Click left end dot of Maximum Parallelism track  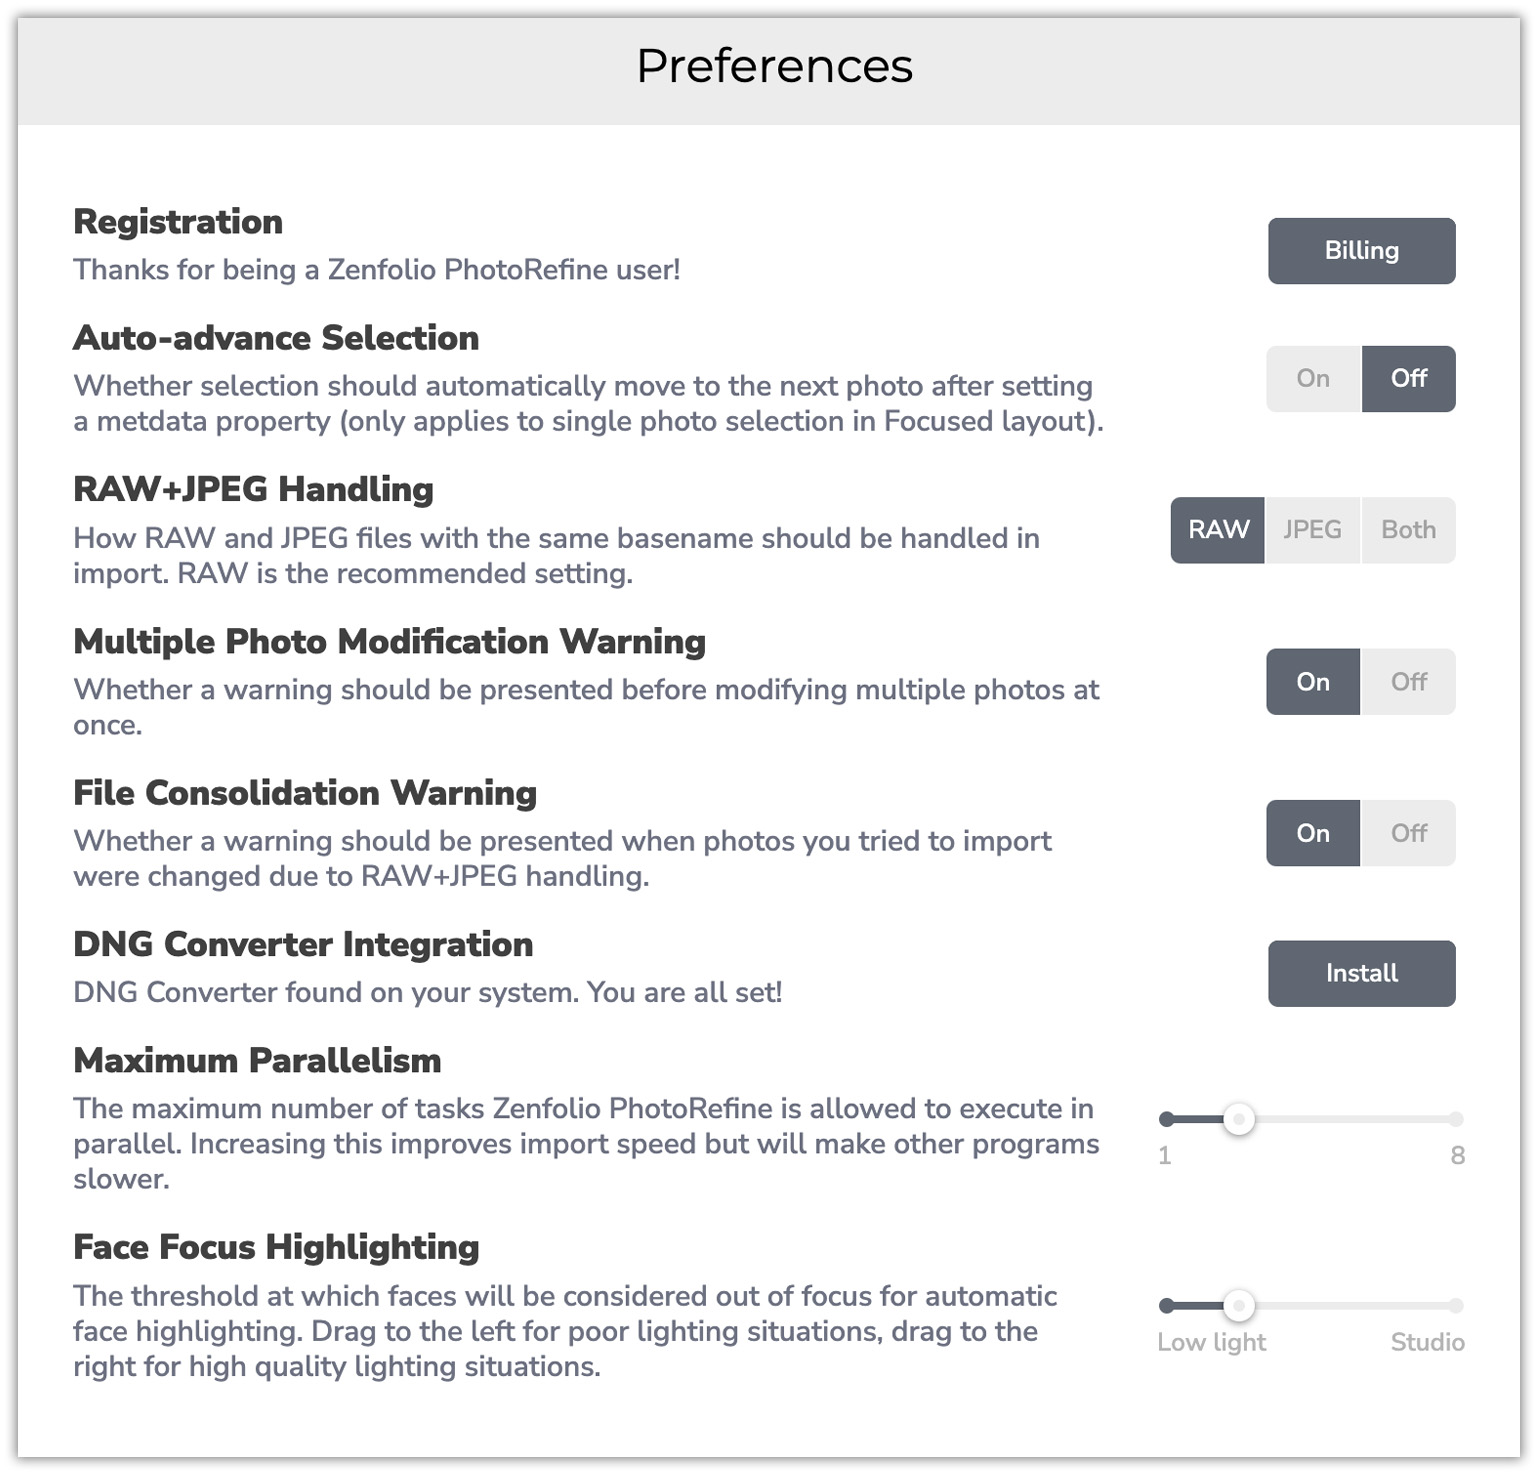1166,1119
